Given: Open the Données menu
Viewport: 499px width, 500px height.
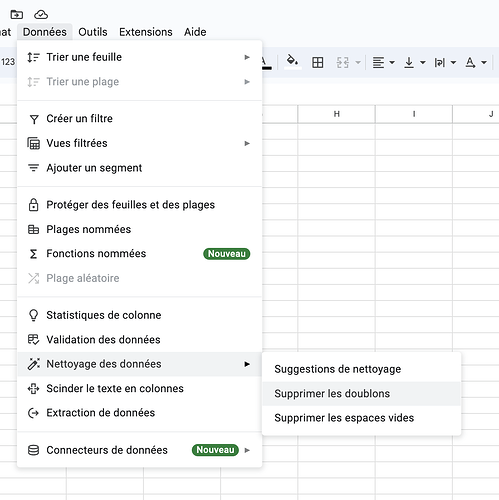Looking at the screenshot, I should [x=45, y=32].
